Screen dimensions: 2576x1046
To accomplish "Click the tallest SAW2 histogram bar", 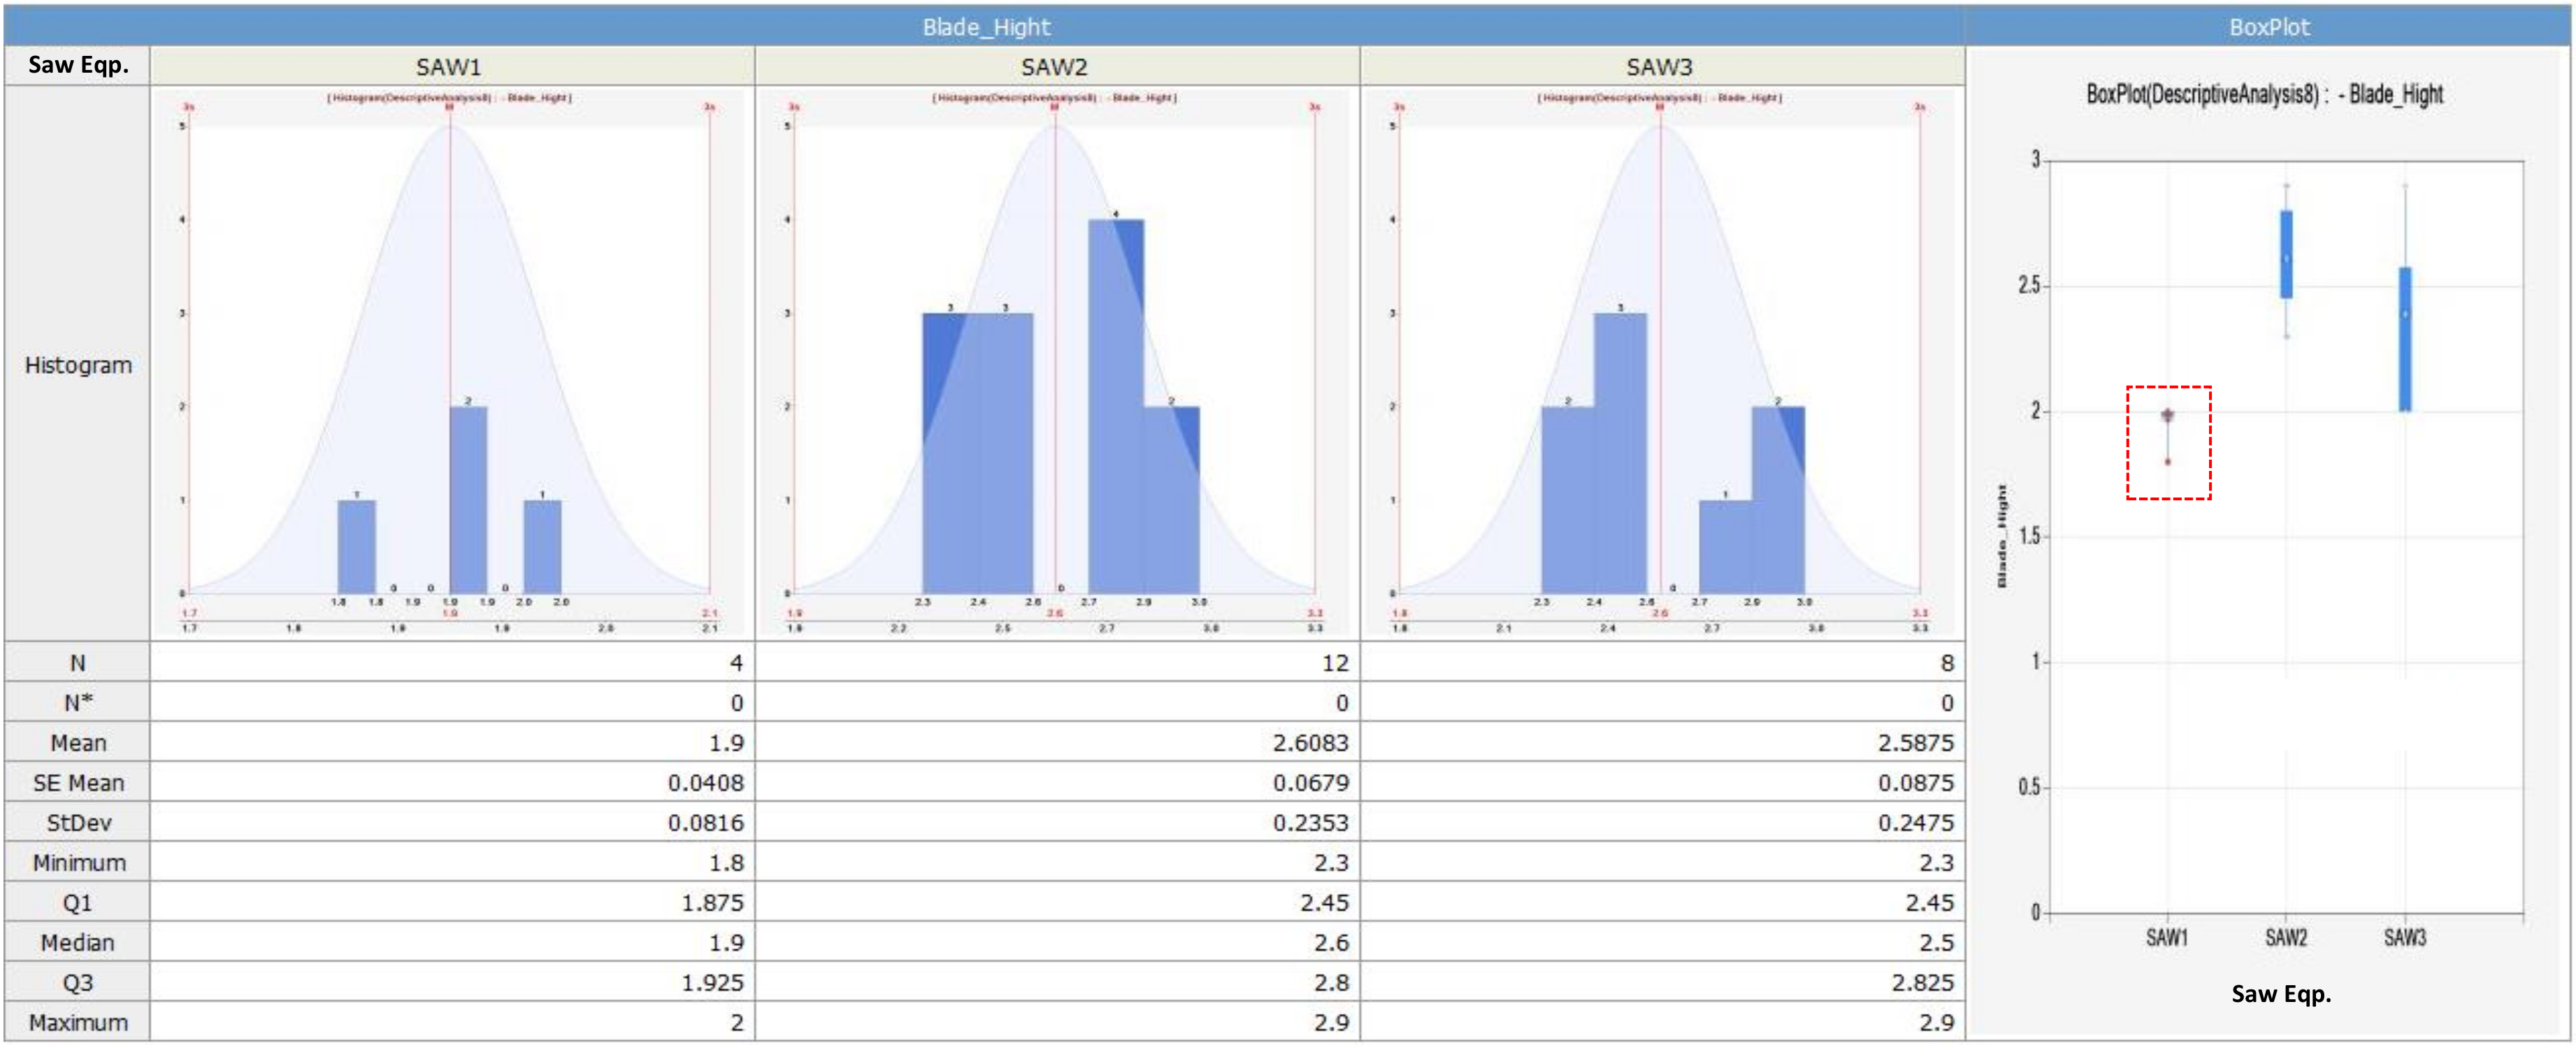I will pyautogui.click(x=1115, y=405).
